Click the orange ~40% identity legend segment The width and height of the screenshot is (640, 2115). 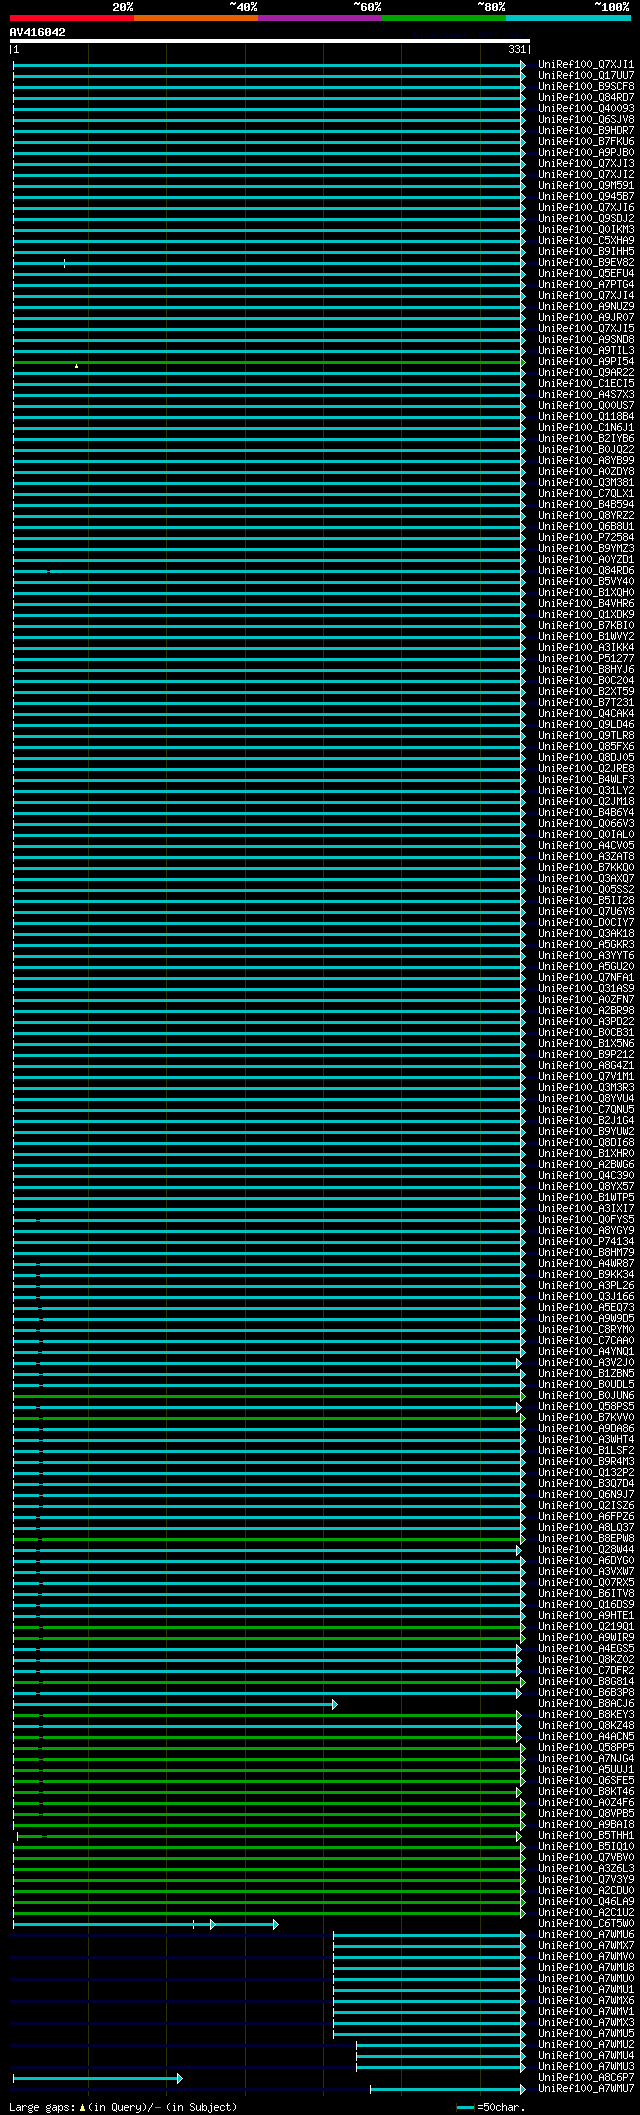(x=196, y=18)
